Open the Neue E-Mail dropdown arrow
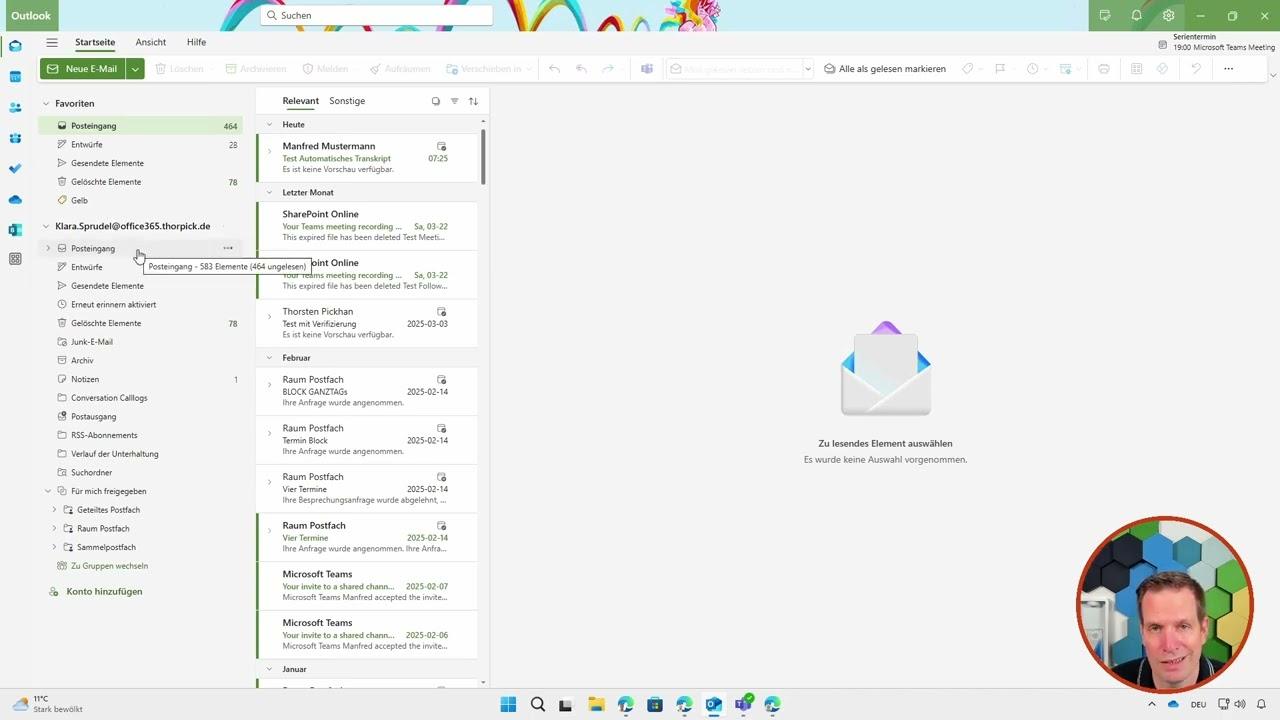 point(135,69)
